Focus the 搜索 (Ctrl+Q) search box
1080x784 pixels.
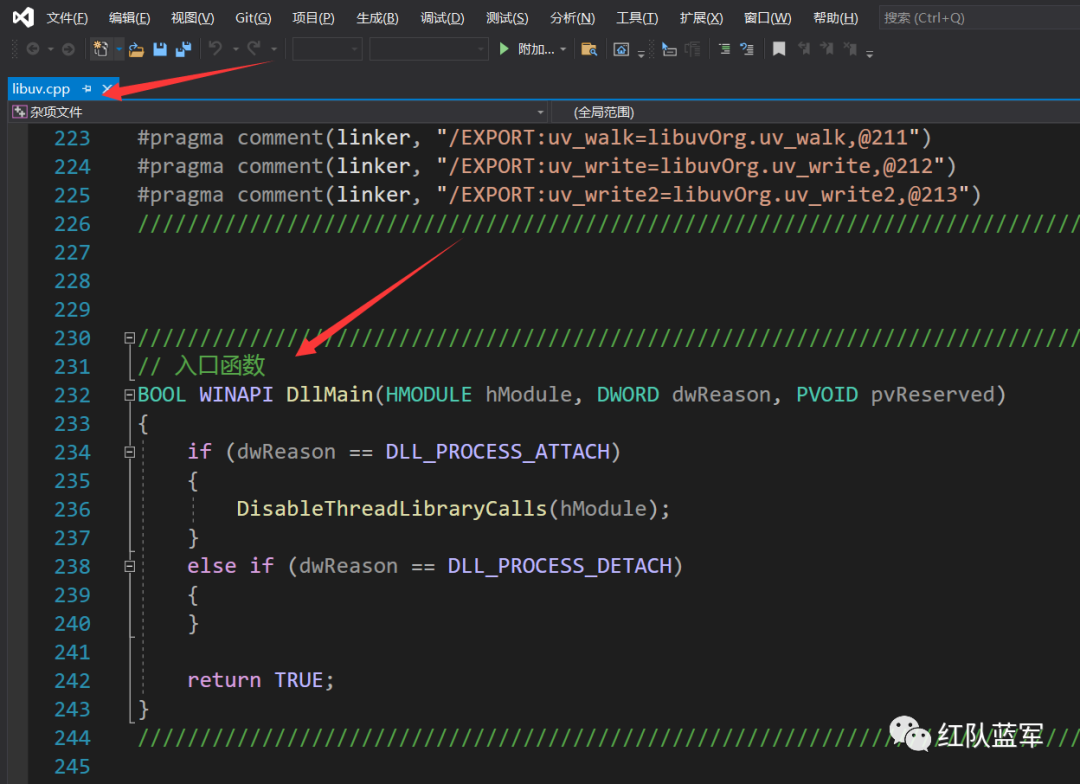979,18
